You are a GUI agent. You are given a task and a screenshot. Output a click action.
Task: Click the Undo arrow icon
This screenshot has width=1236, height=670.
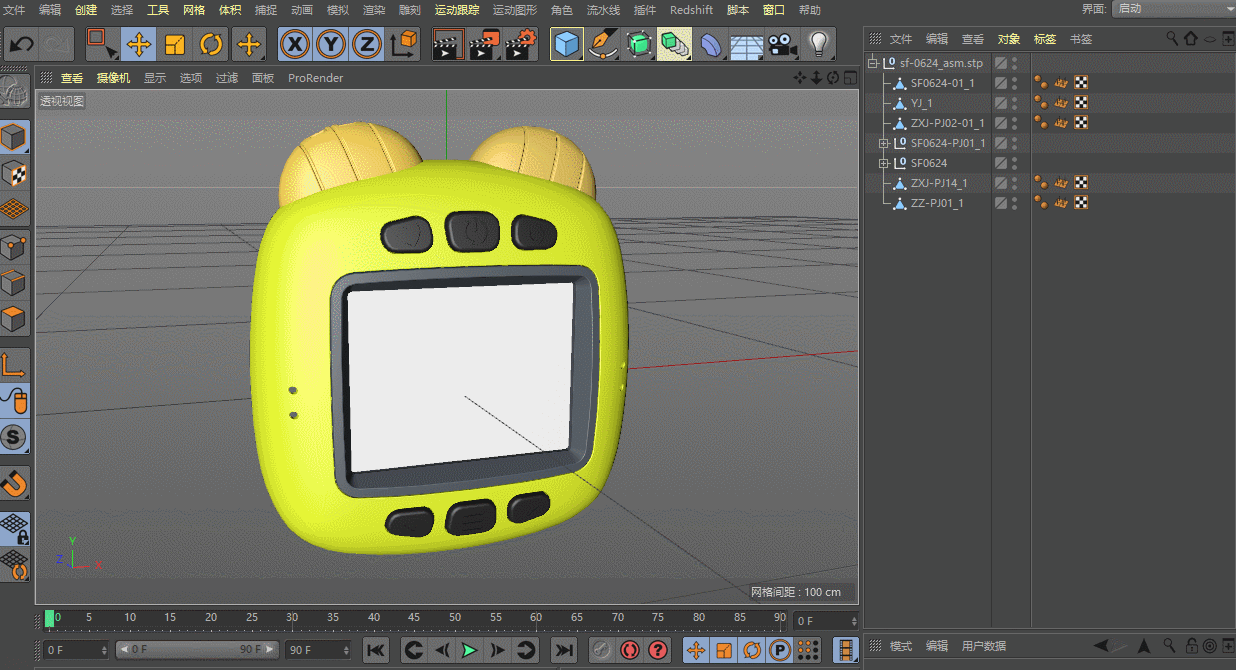[22, 44]
